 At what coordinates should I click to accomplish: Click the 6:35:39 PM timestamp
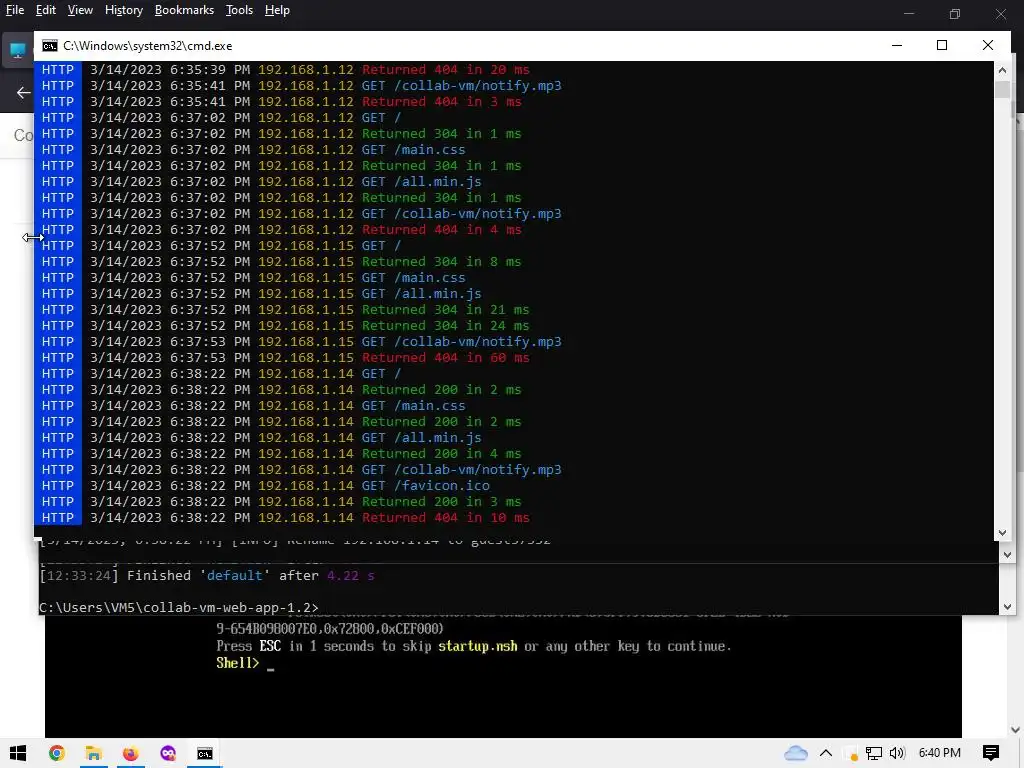170,69
